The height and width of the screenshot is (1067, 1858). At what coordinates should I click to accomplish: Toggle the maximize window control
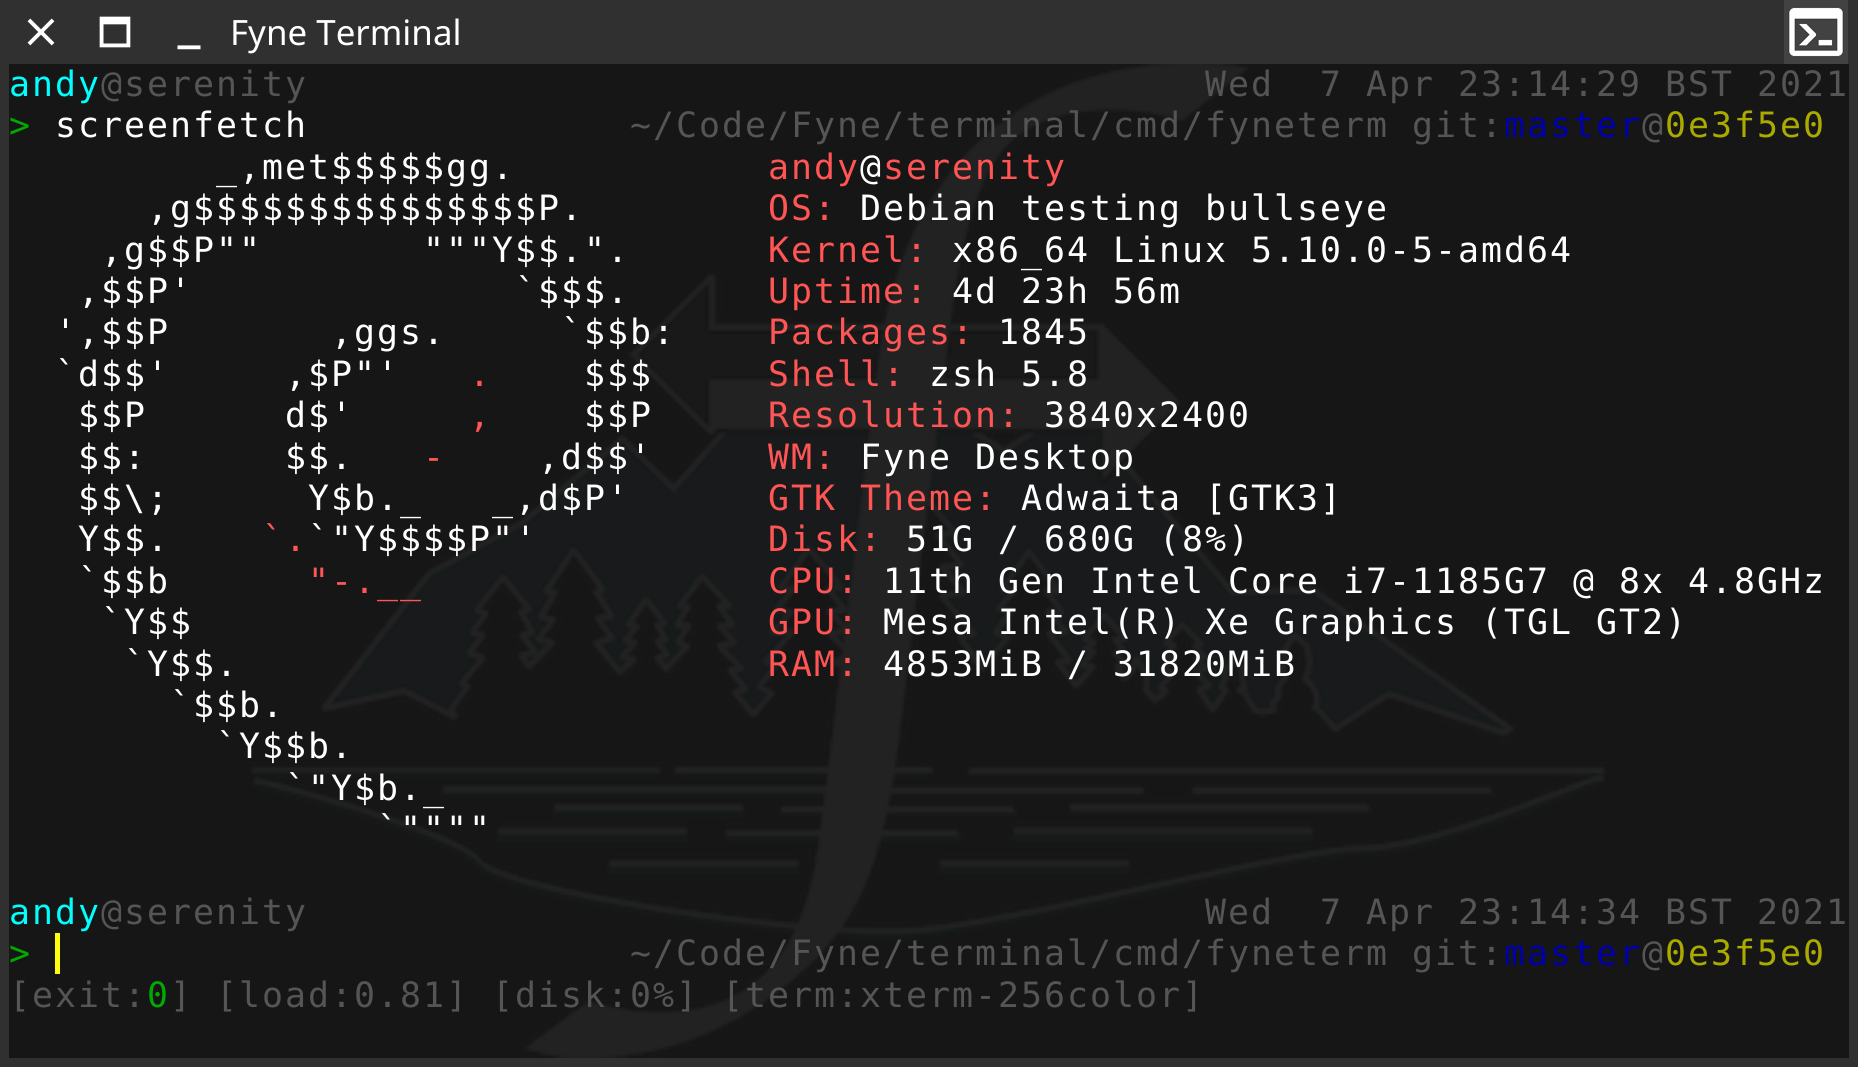point(115,32)
